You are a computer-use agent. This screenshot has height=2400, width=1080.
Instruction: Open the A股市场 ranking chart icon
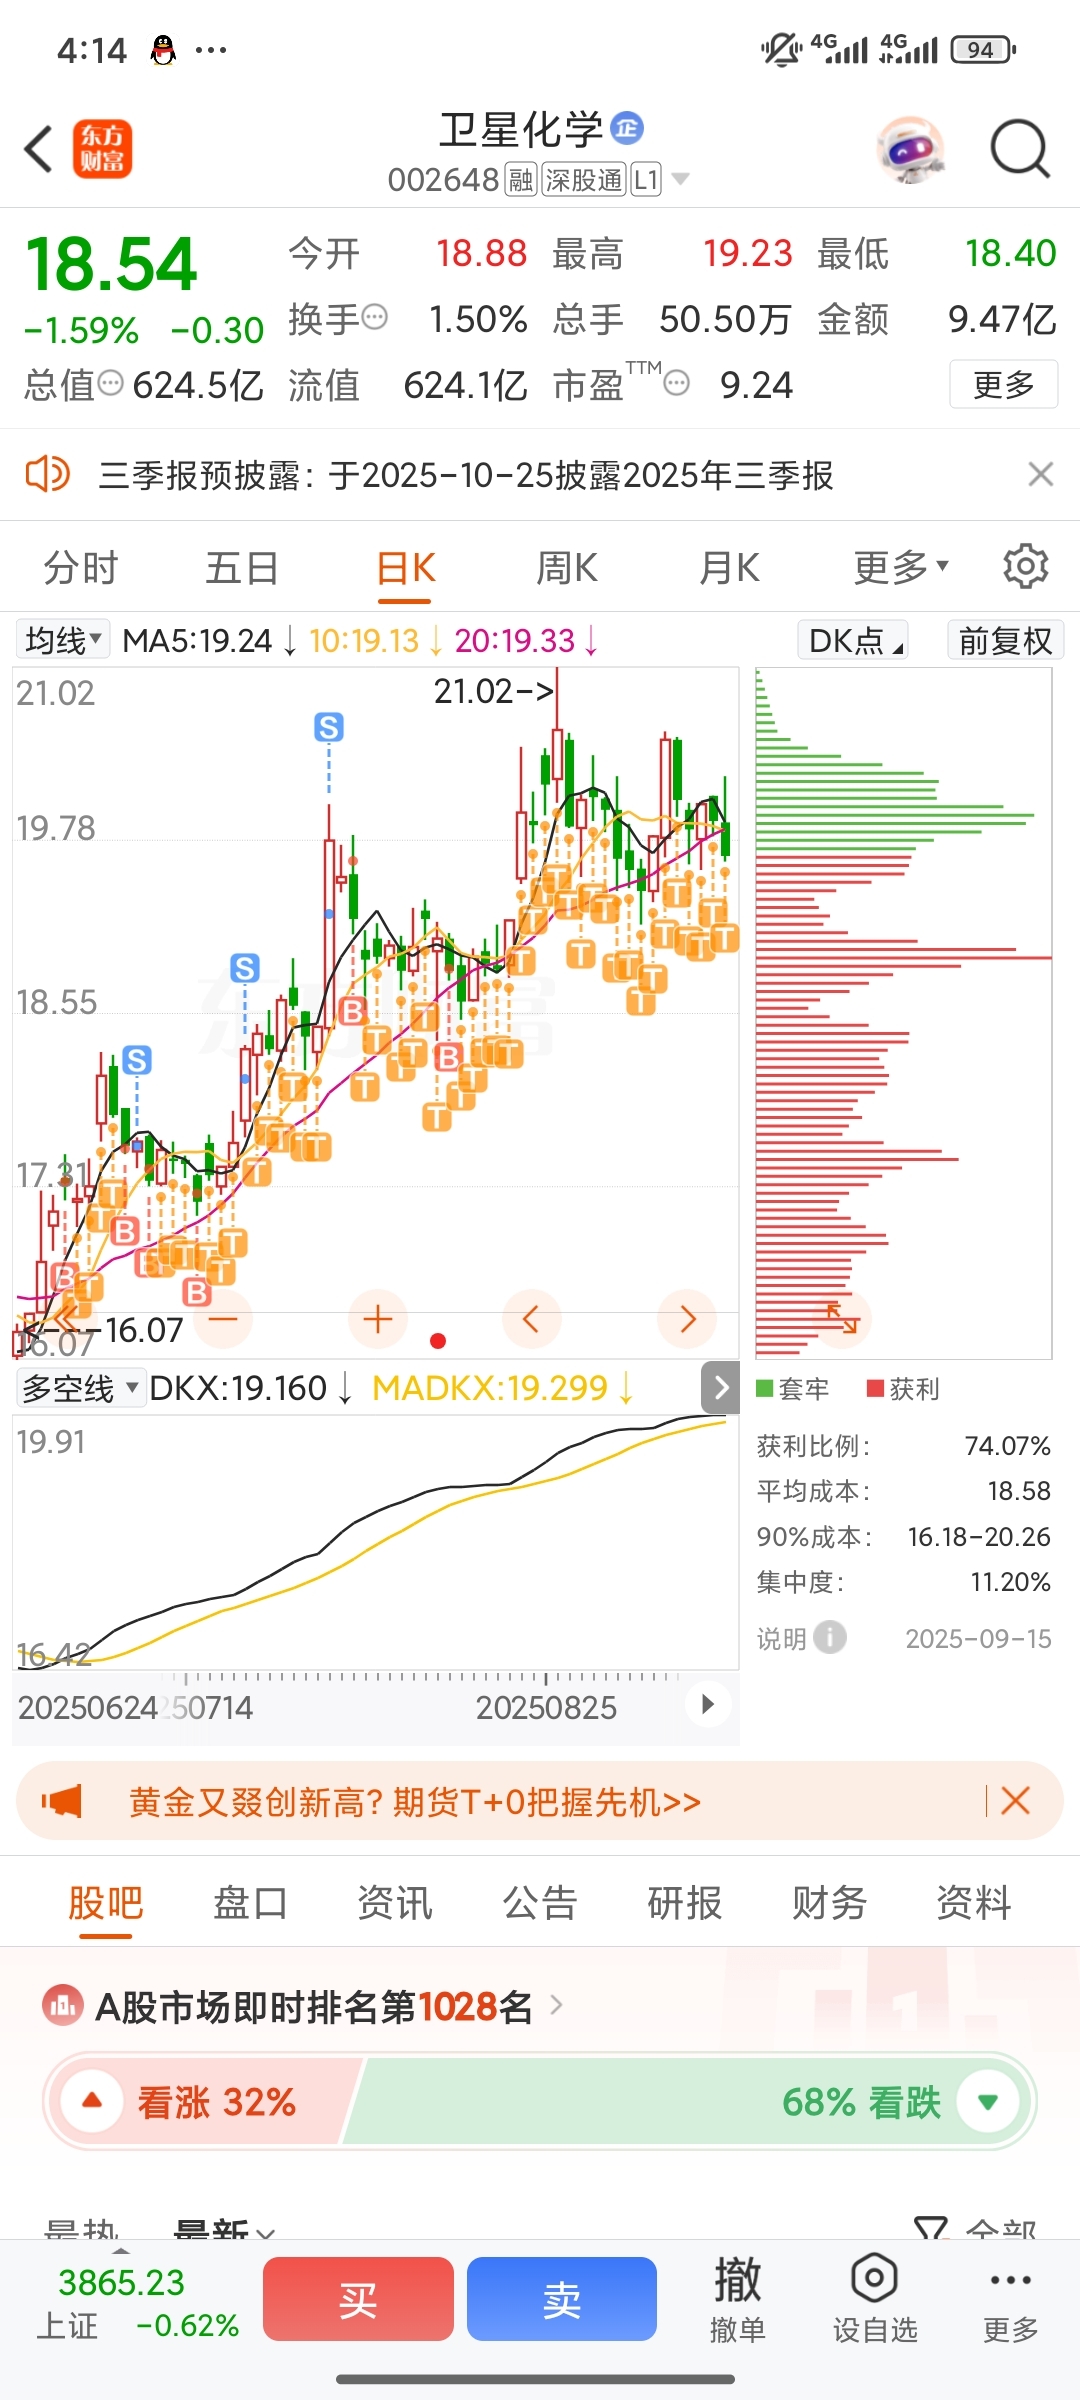click(x=63, y=2005)
